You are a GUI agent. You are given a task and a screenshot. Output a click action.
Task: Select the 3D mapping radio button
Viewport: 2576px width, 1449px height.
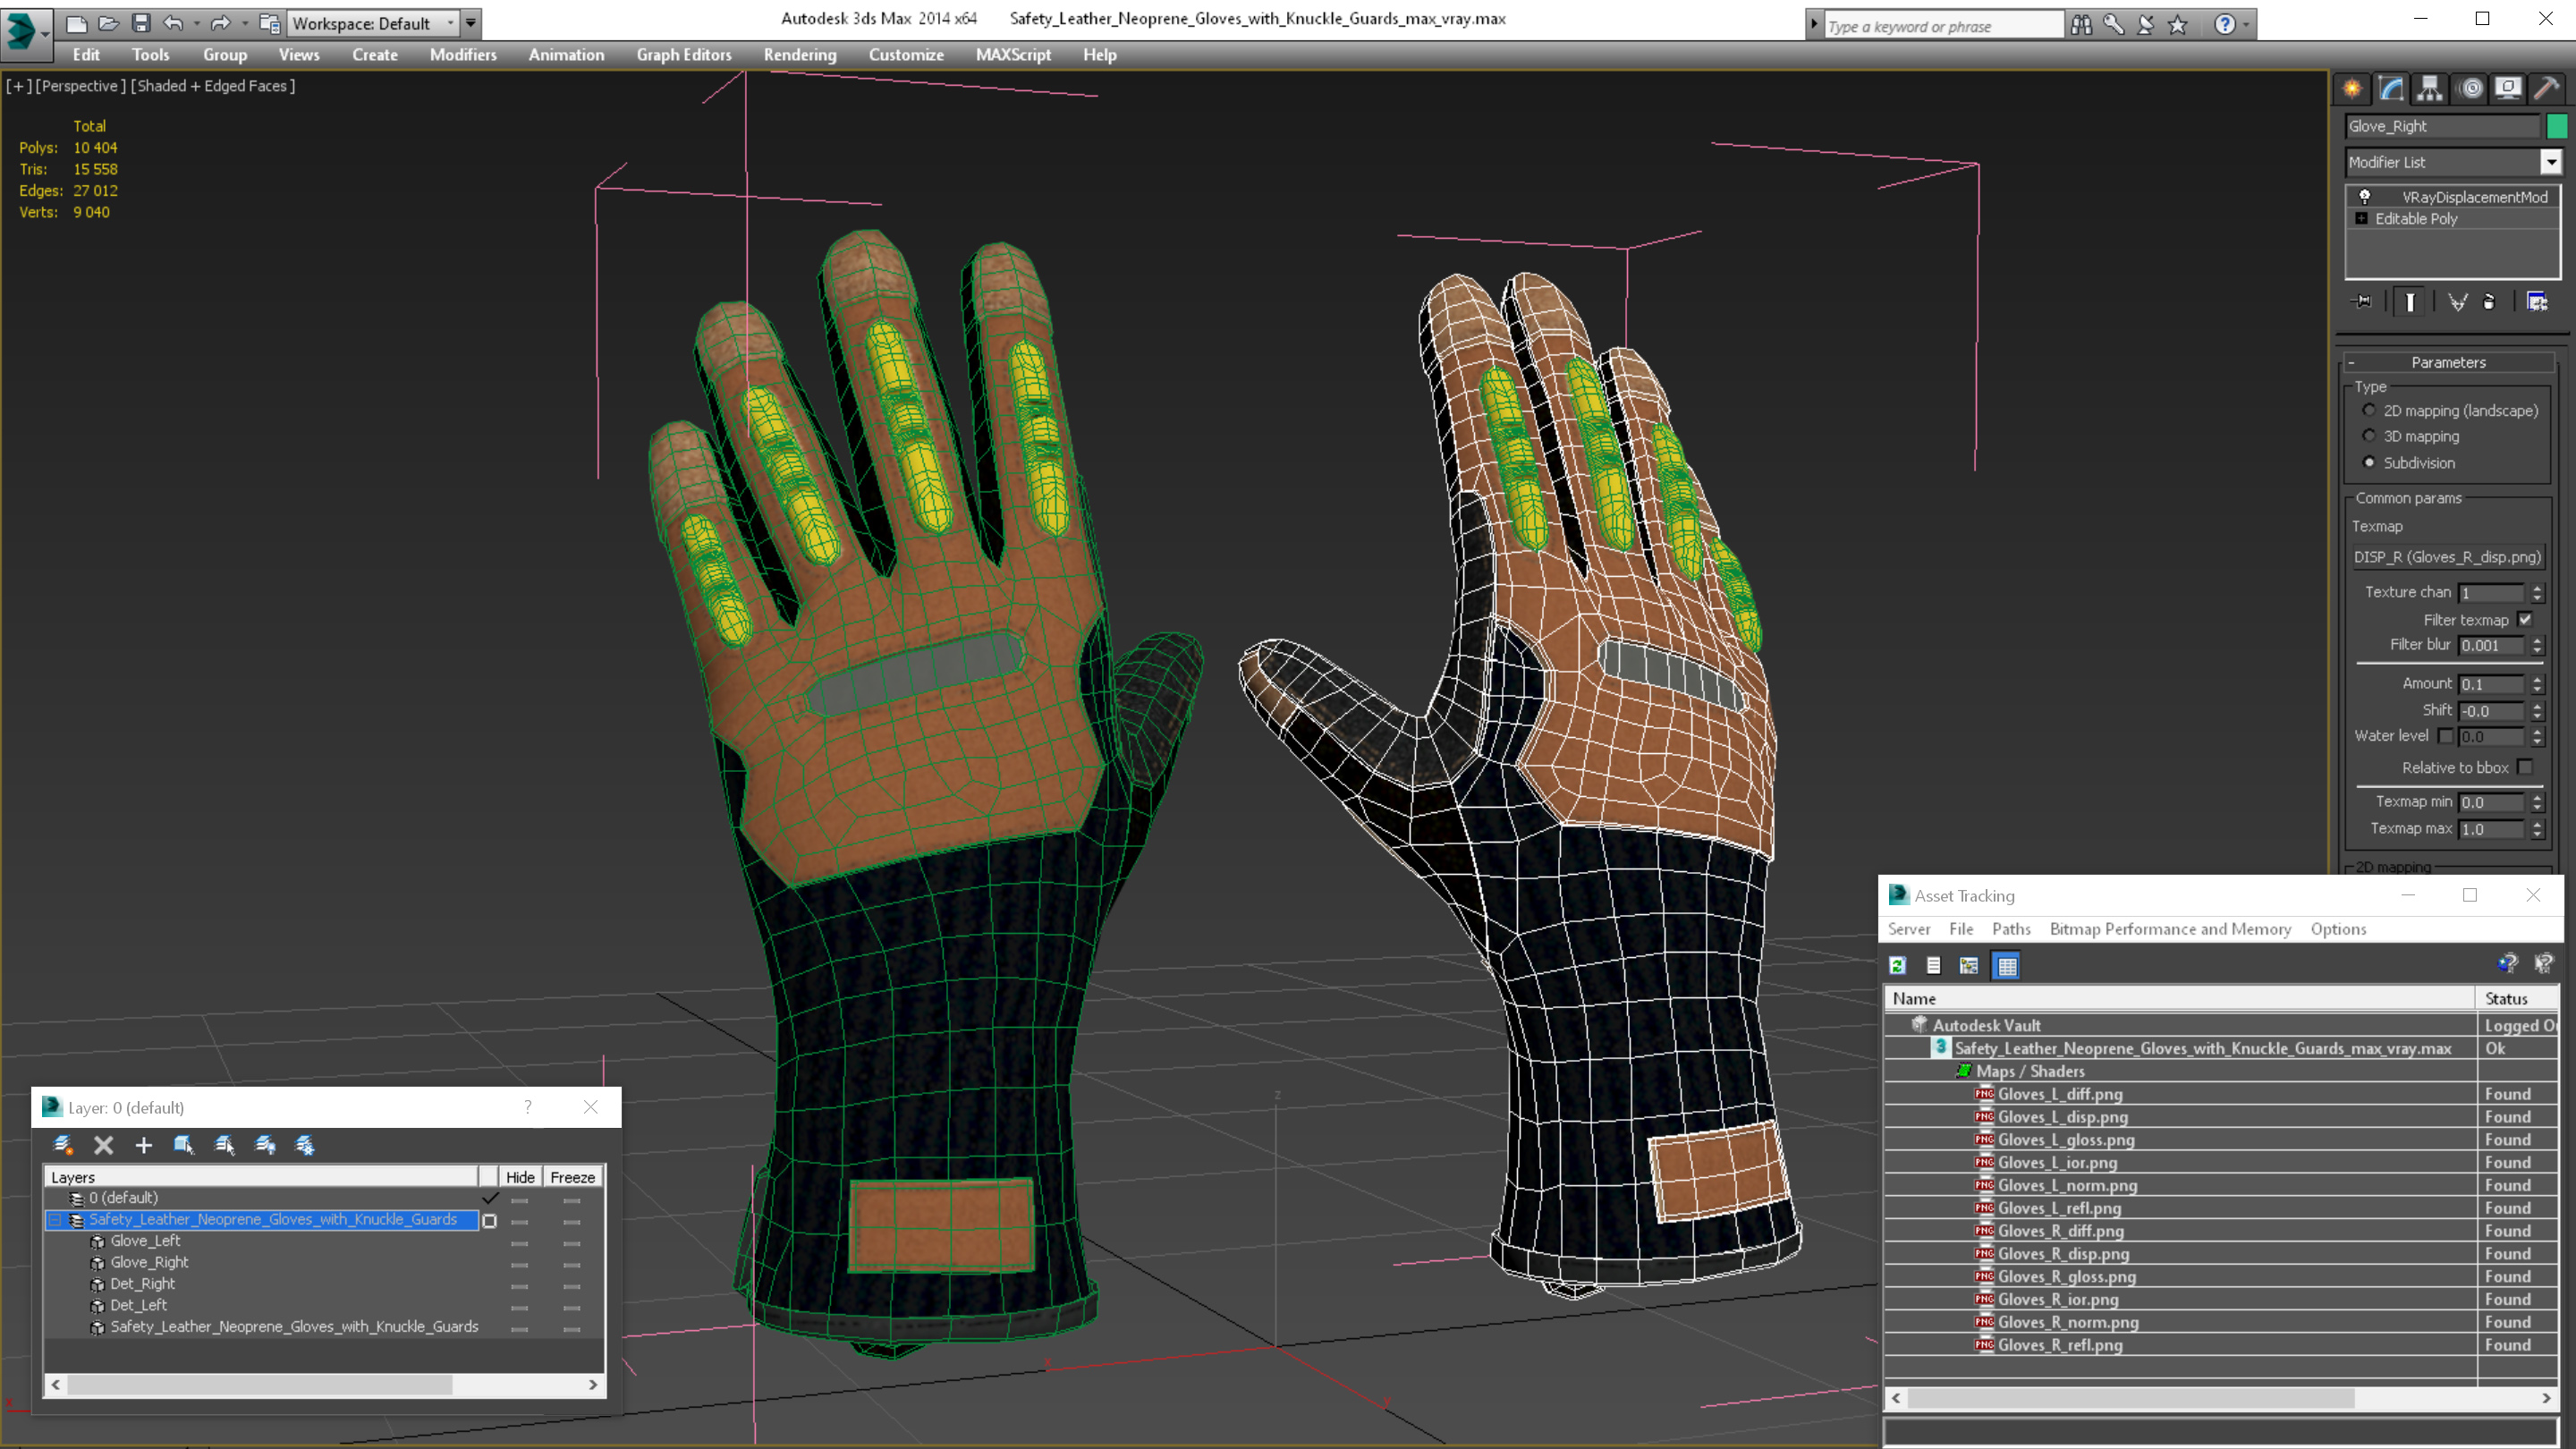coord(2368,436)
